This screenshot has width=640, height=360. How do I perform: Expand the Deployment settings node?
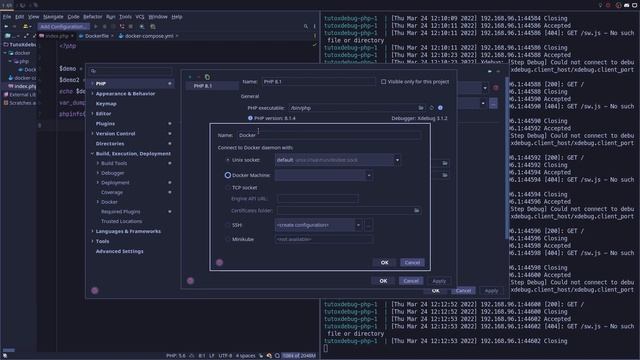[98, 182]
